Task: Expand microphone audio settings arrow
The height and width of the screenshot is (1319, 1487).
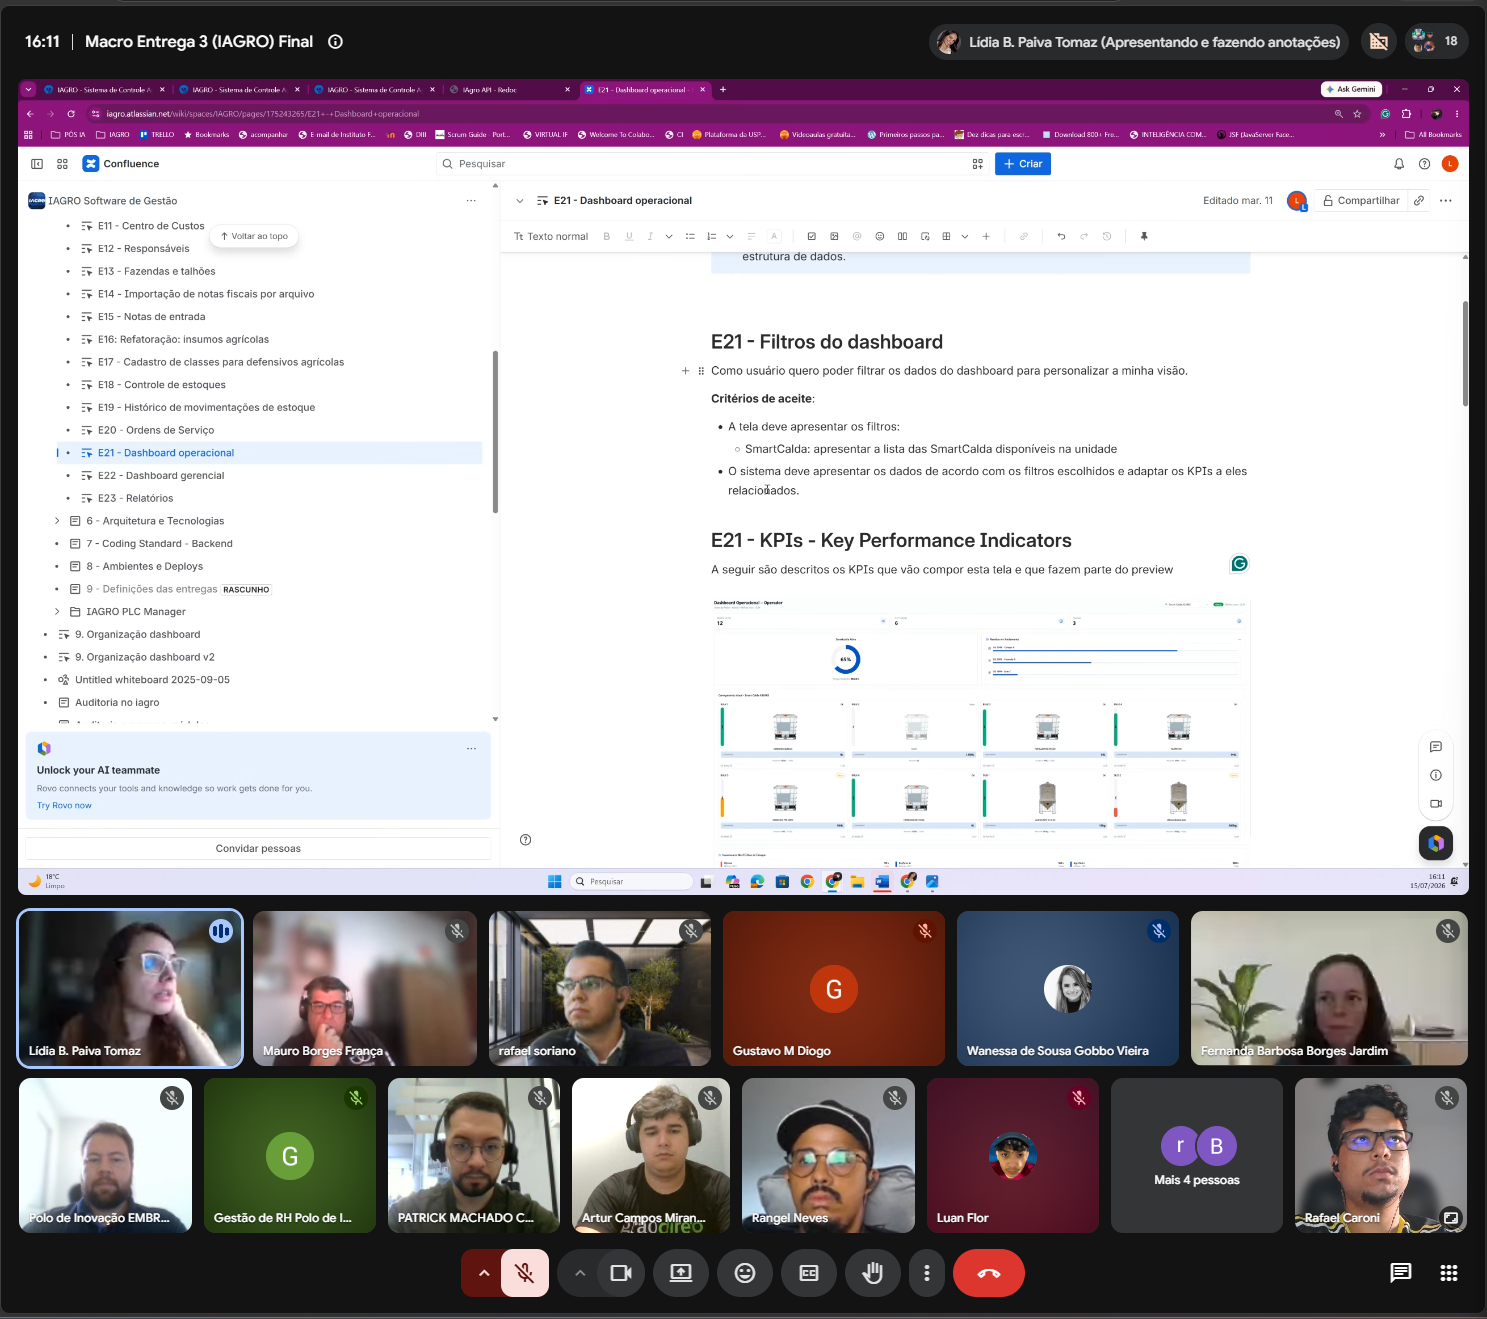Action: [484, 1273]
